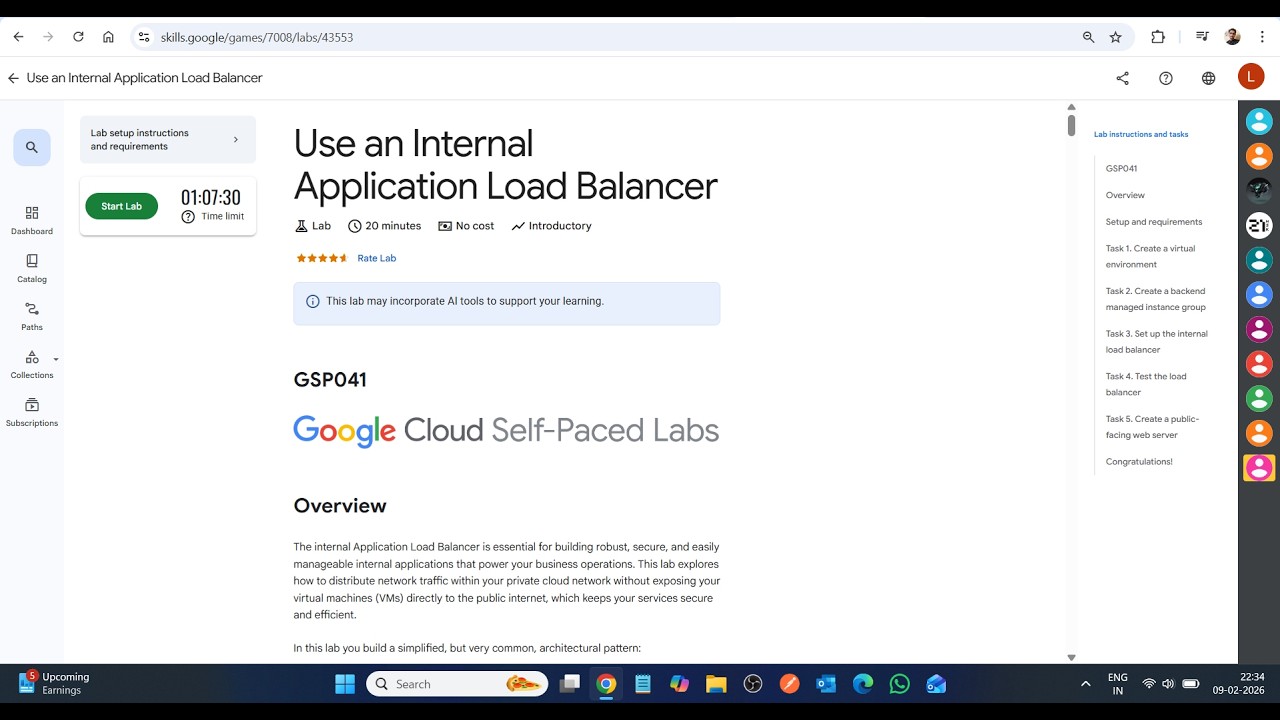Click Lab instructions and tasks heading
This screenshot has height=720, width=1280.
1141,134
